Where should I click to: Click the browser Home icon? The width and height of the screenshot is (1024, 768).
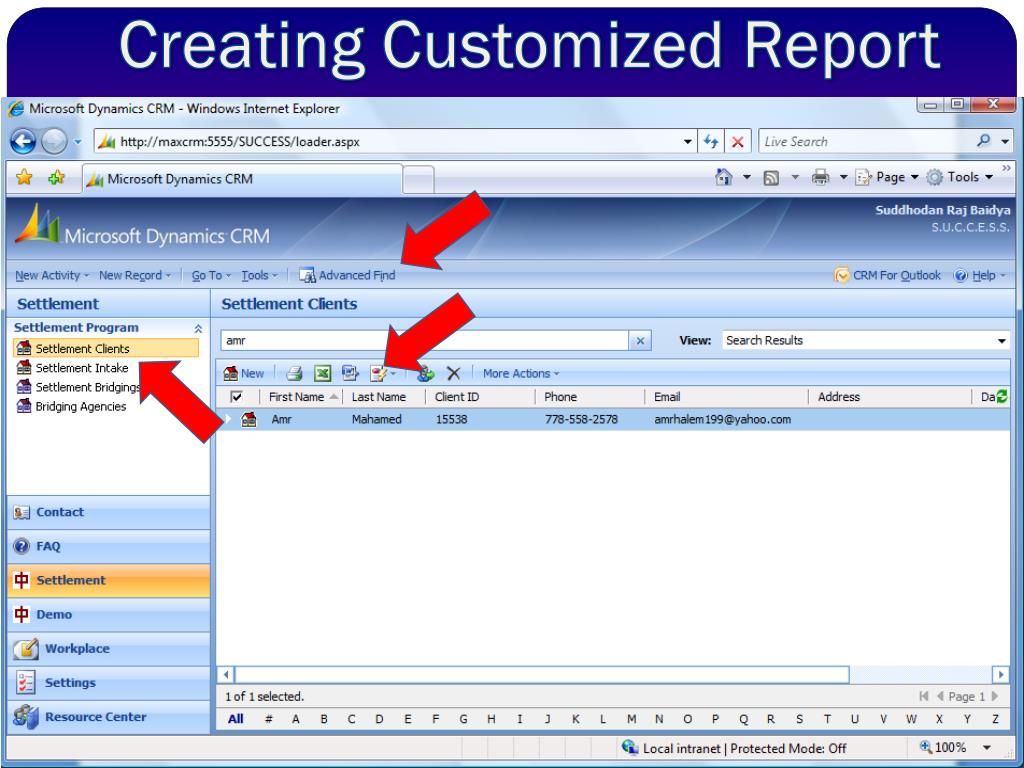tap(724, 177)
